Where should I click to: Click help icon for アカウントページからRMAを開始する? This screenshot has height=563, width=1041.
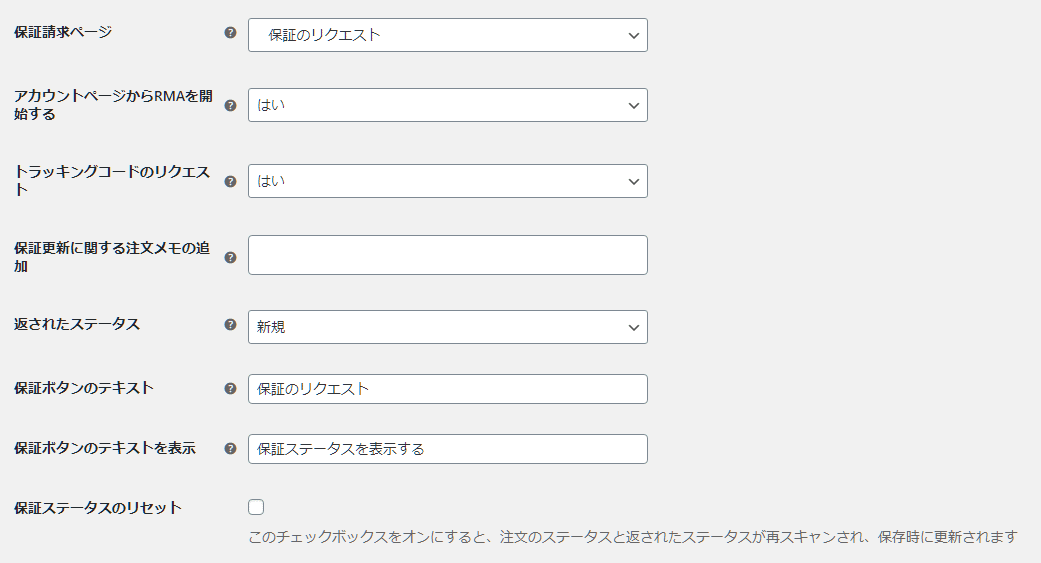pyautogui.click(x=230, y=106)
